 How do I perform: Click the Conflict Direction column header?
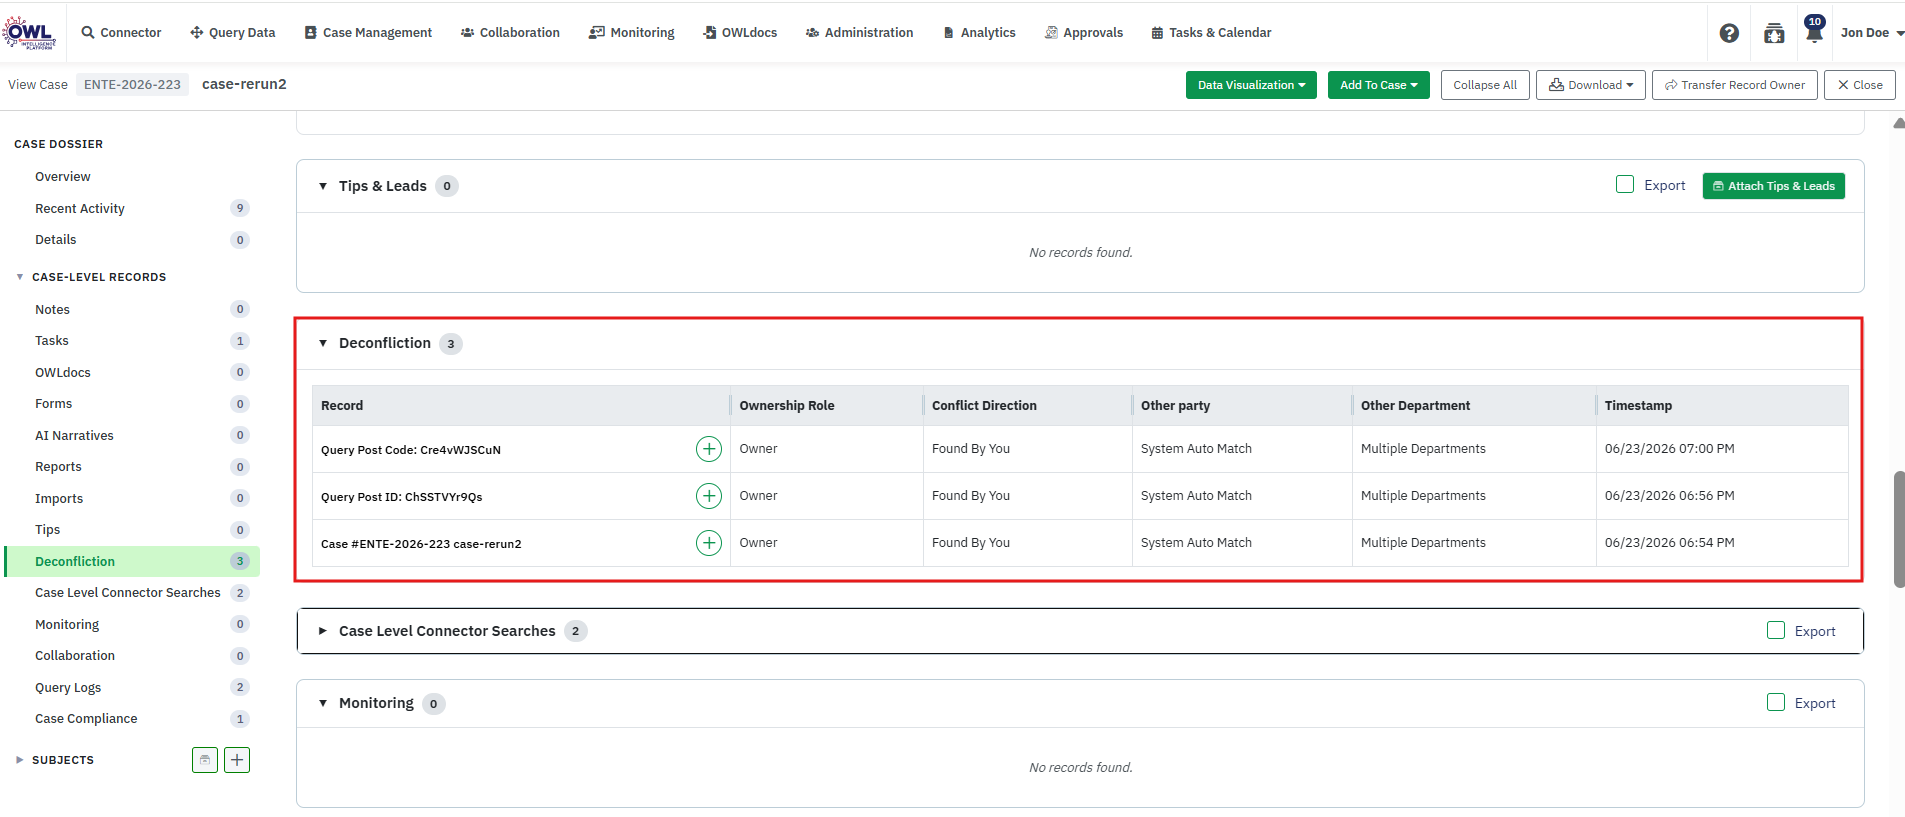click(x=1028, y=406)
